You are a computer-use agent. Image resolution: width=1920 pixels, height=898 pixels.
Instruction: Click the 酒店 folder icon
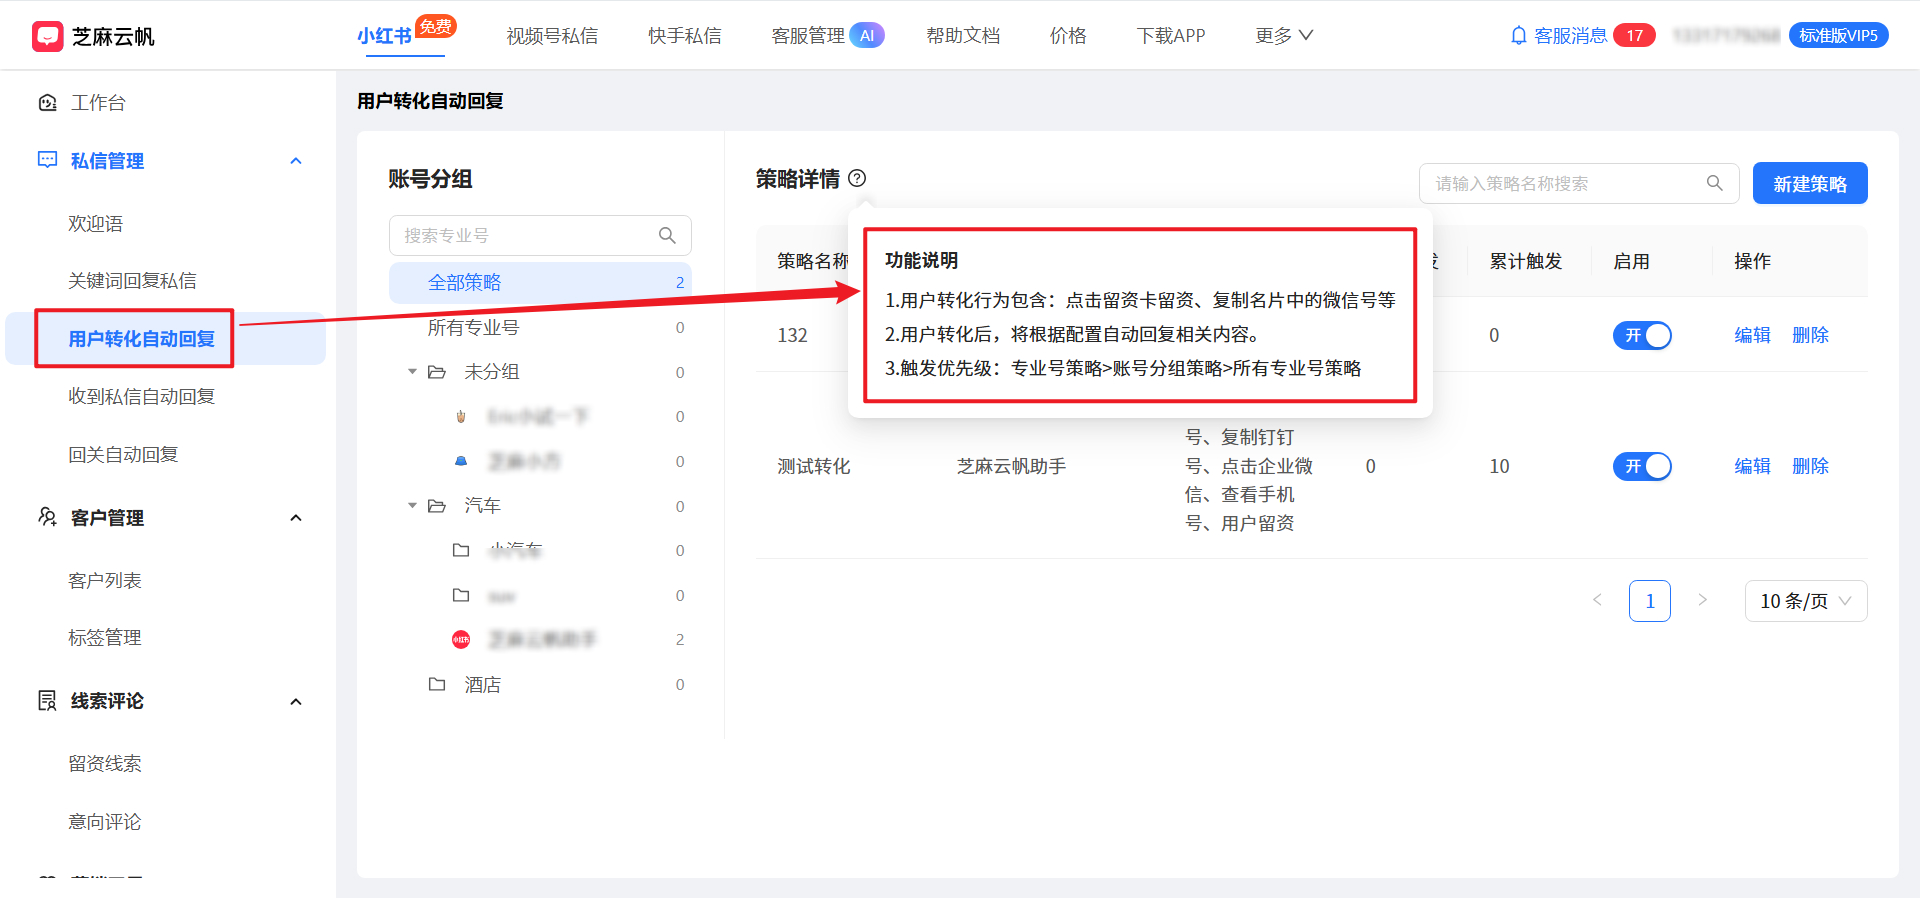click(437, 684)
